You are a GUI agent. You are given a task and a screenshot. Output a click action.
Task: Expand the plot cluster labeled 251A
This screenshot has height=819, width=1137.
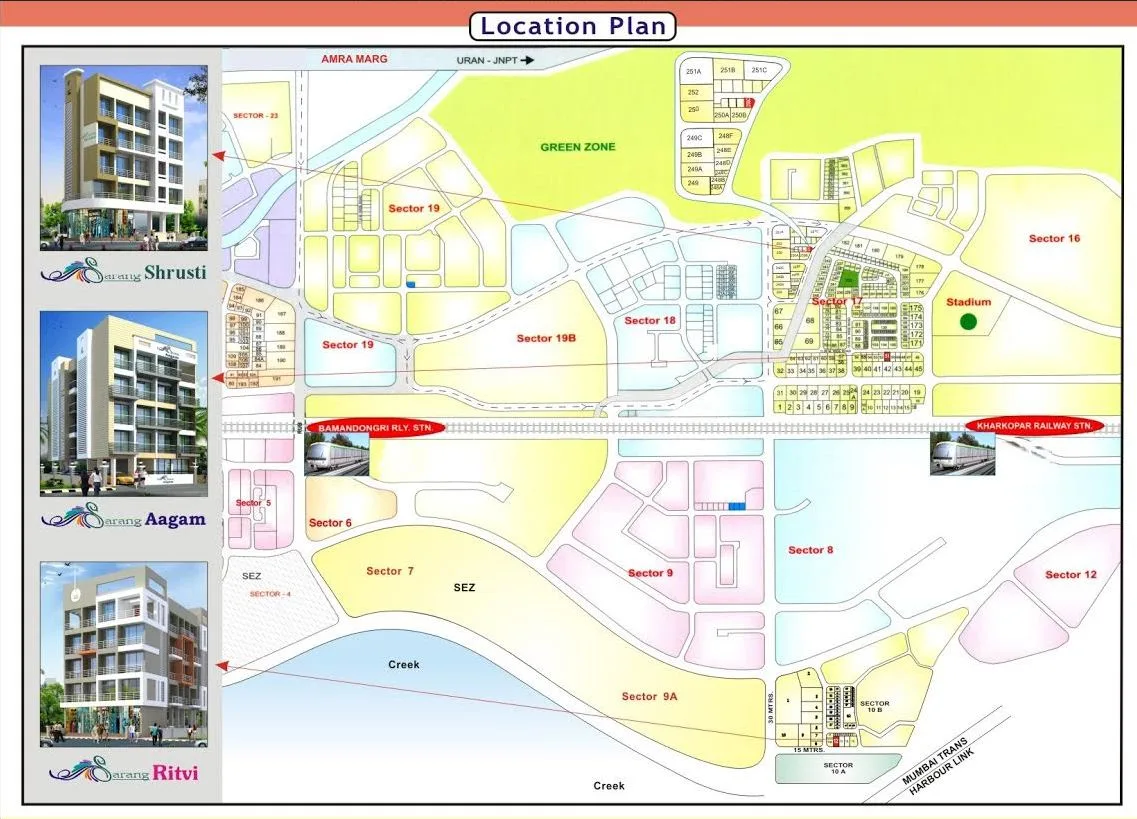694,71
